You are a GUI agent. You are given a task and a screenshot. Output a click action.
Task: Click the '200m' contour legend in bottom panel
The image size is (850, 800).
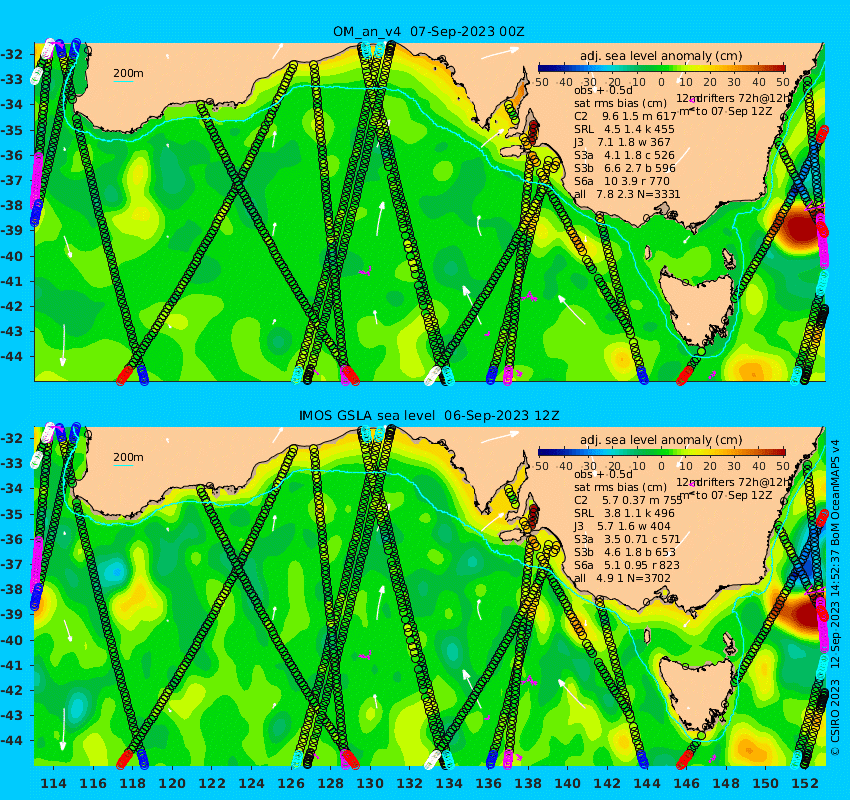click(x=128, y=459)
